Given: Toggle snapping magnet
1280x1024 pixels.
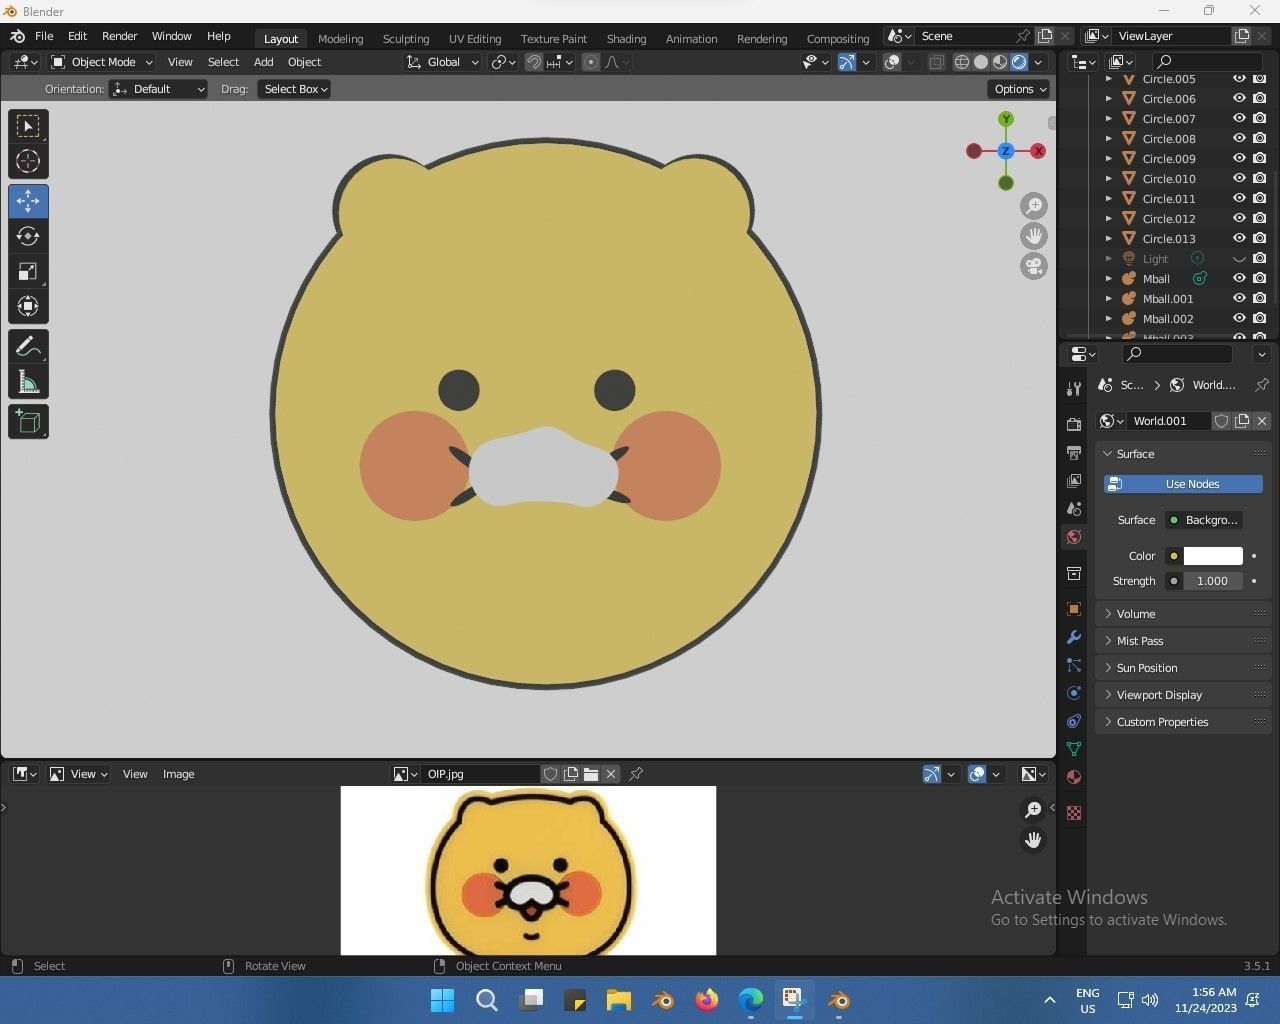Looking at the screenshot, I should tap(534, 62).
